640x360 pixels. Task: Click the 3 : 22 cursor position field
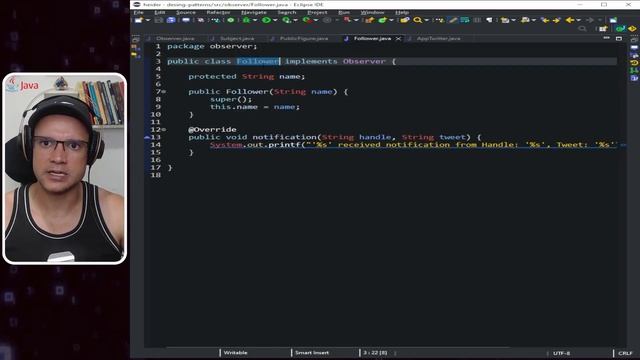tap(375, 353)
